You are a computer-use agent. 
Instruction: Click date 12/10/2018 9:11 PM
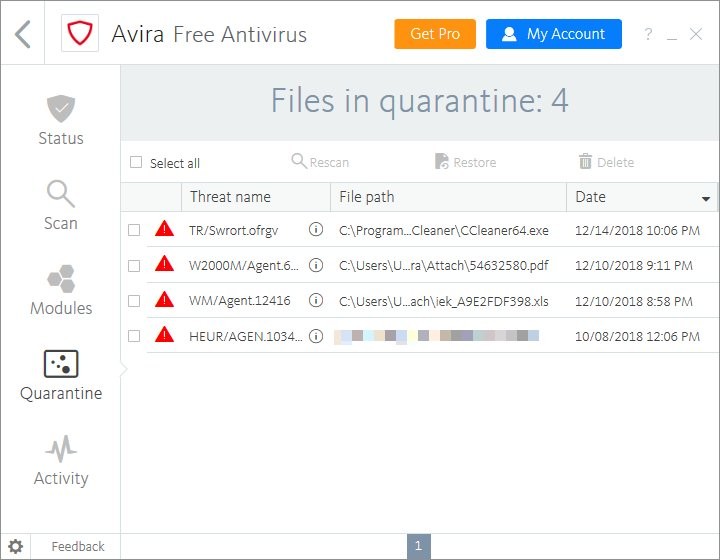pyautogui.click(x=634, y=266)
